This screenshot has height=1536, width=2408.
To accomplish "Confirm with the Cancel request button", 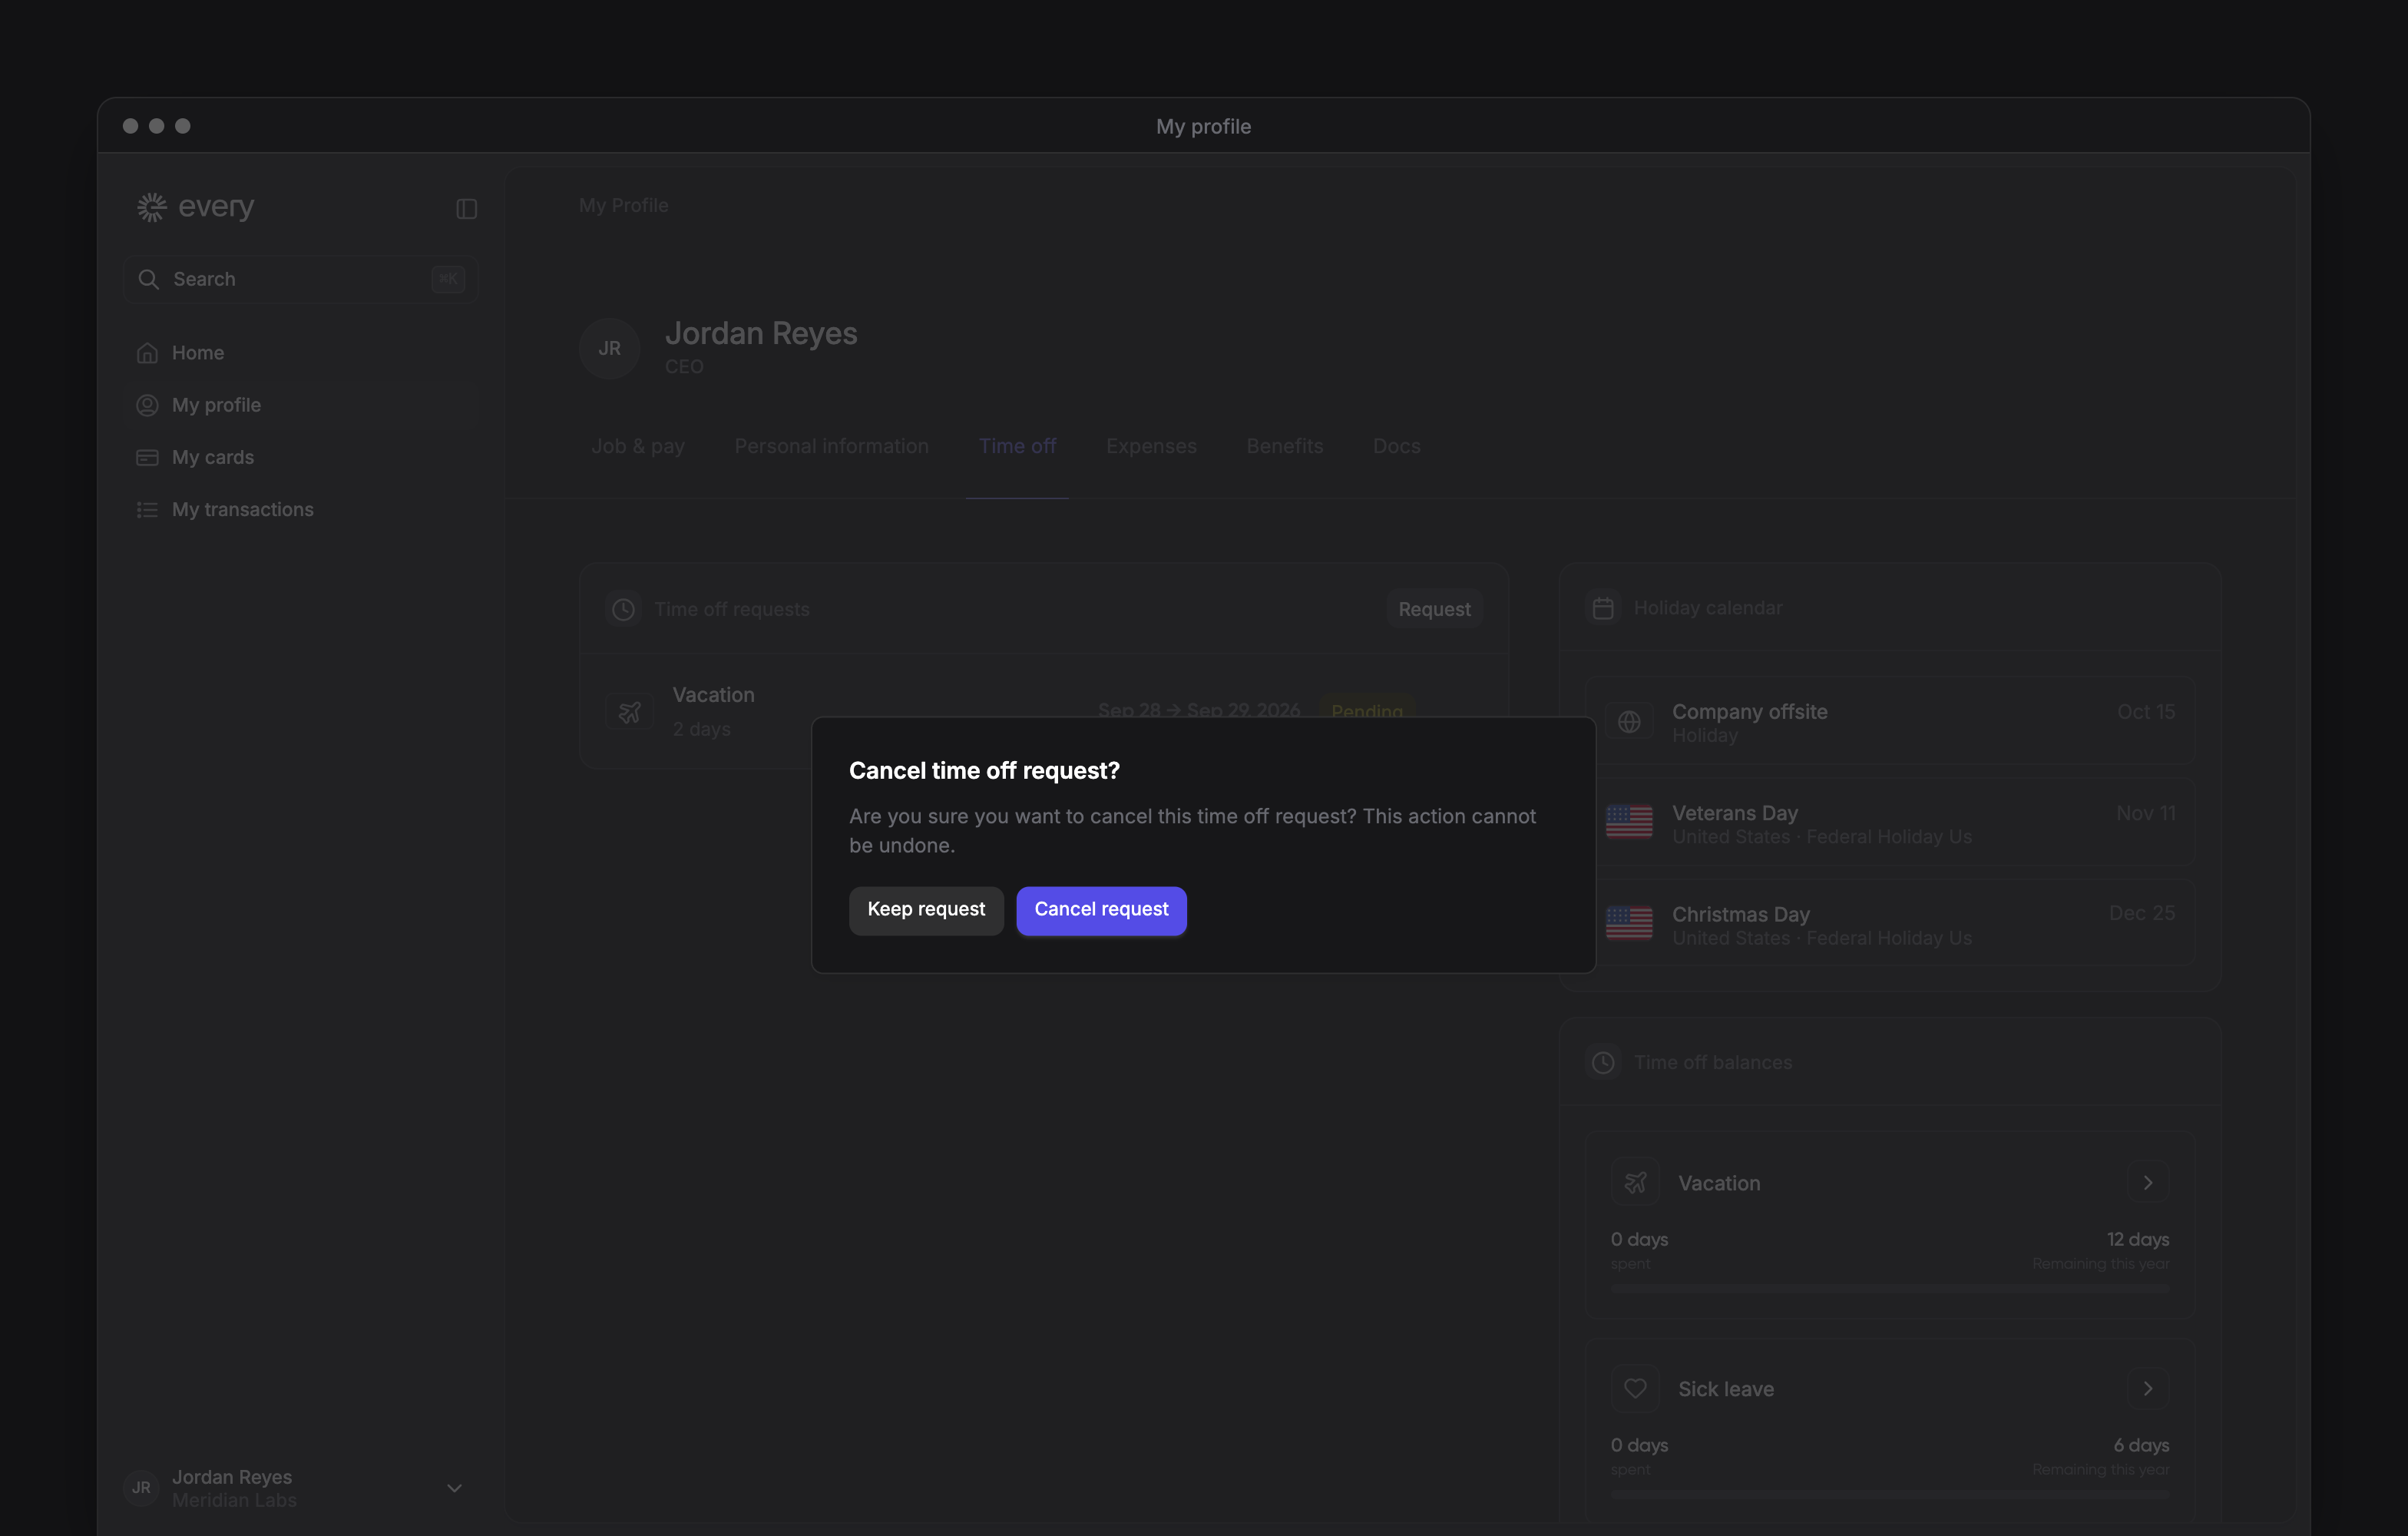I will pos(1101,910).
